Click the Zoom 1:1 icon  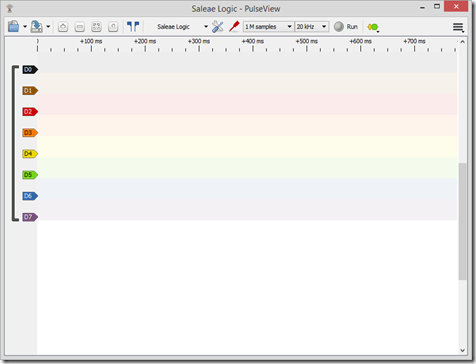[x=113, y=27]
